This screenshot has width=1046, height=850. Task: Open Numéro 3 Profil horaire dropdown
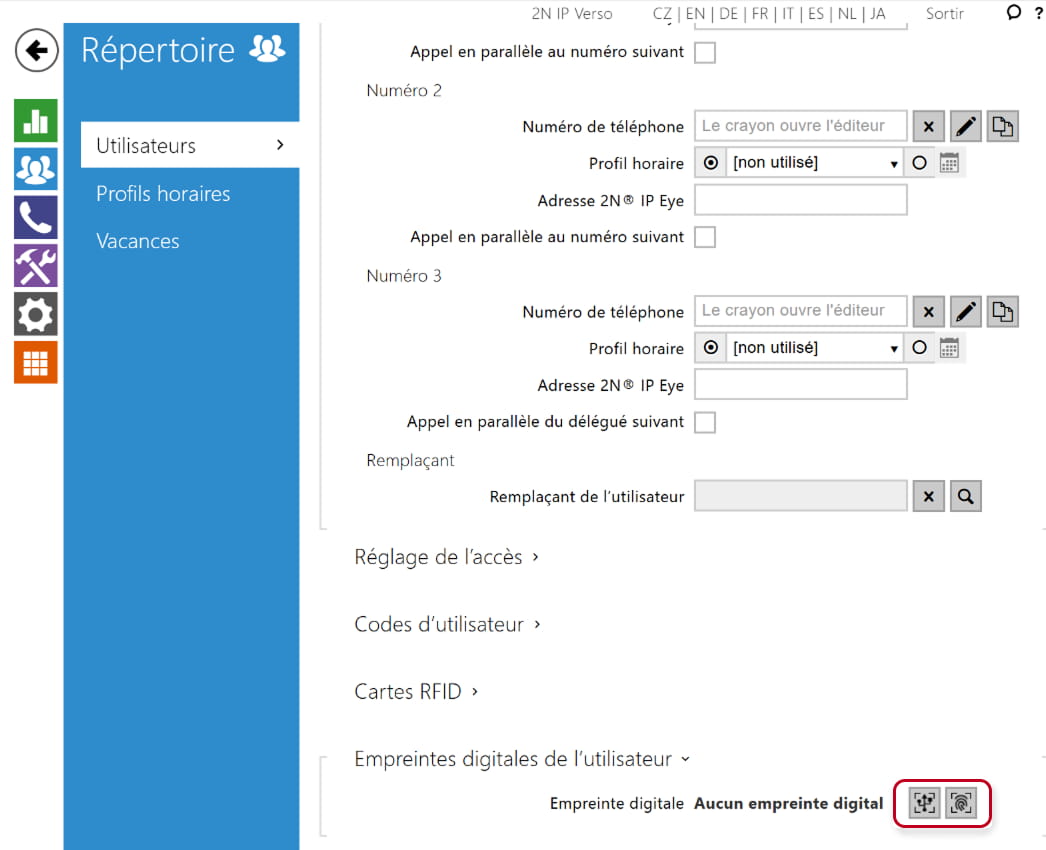pos(815,348)
